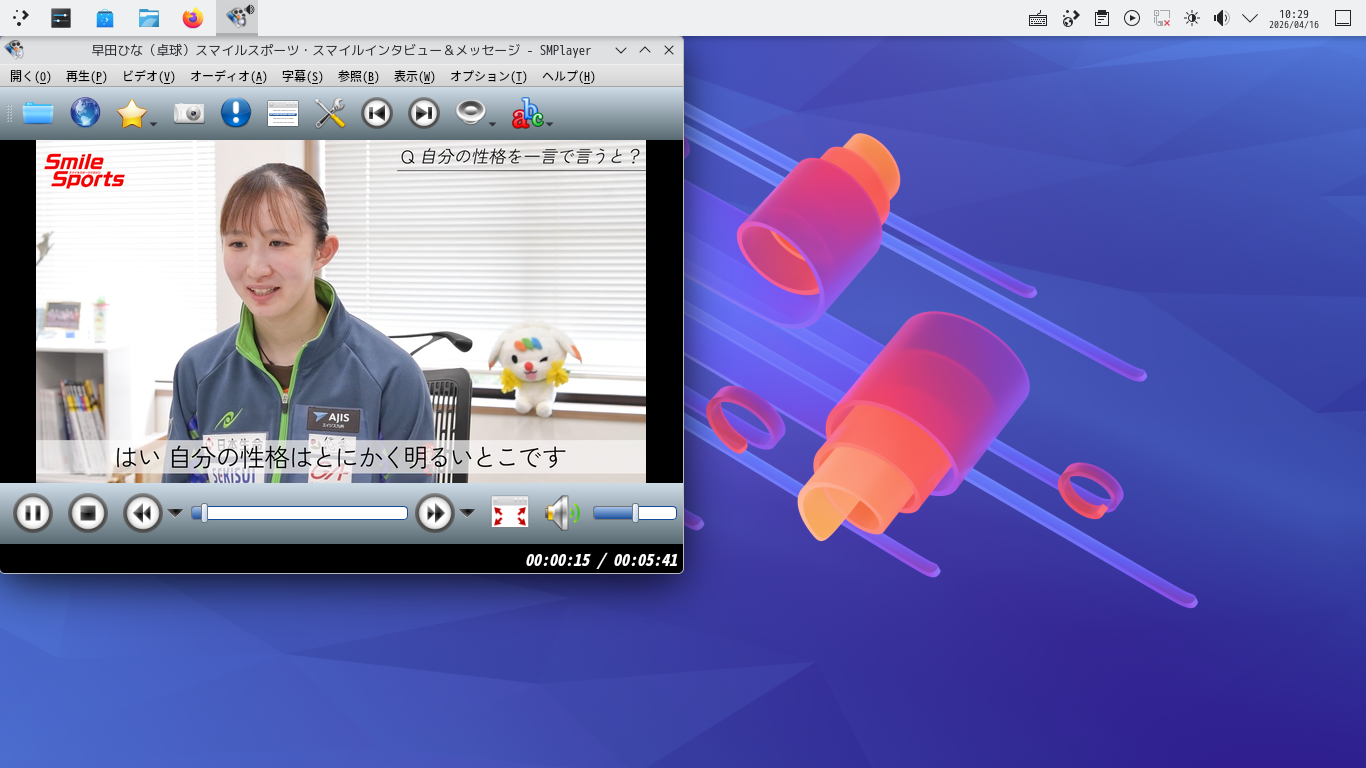This screenshot has height=768, width=1366.
Task: Open the 字幕(S) menu
Action: tap(302, 77)
